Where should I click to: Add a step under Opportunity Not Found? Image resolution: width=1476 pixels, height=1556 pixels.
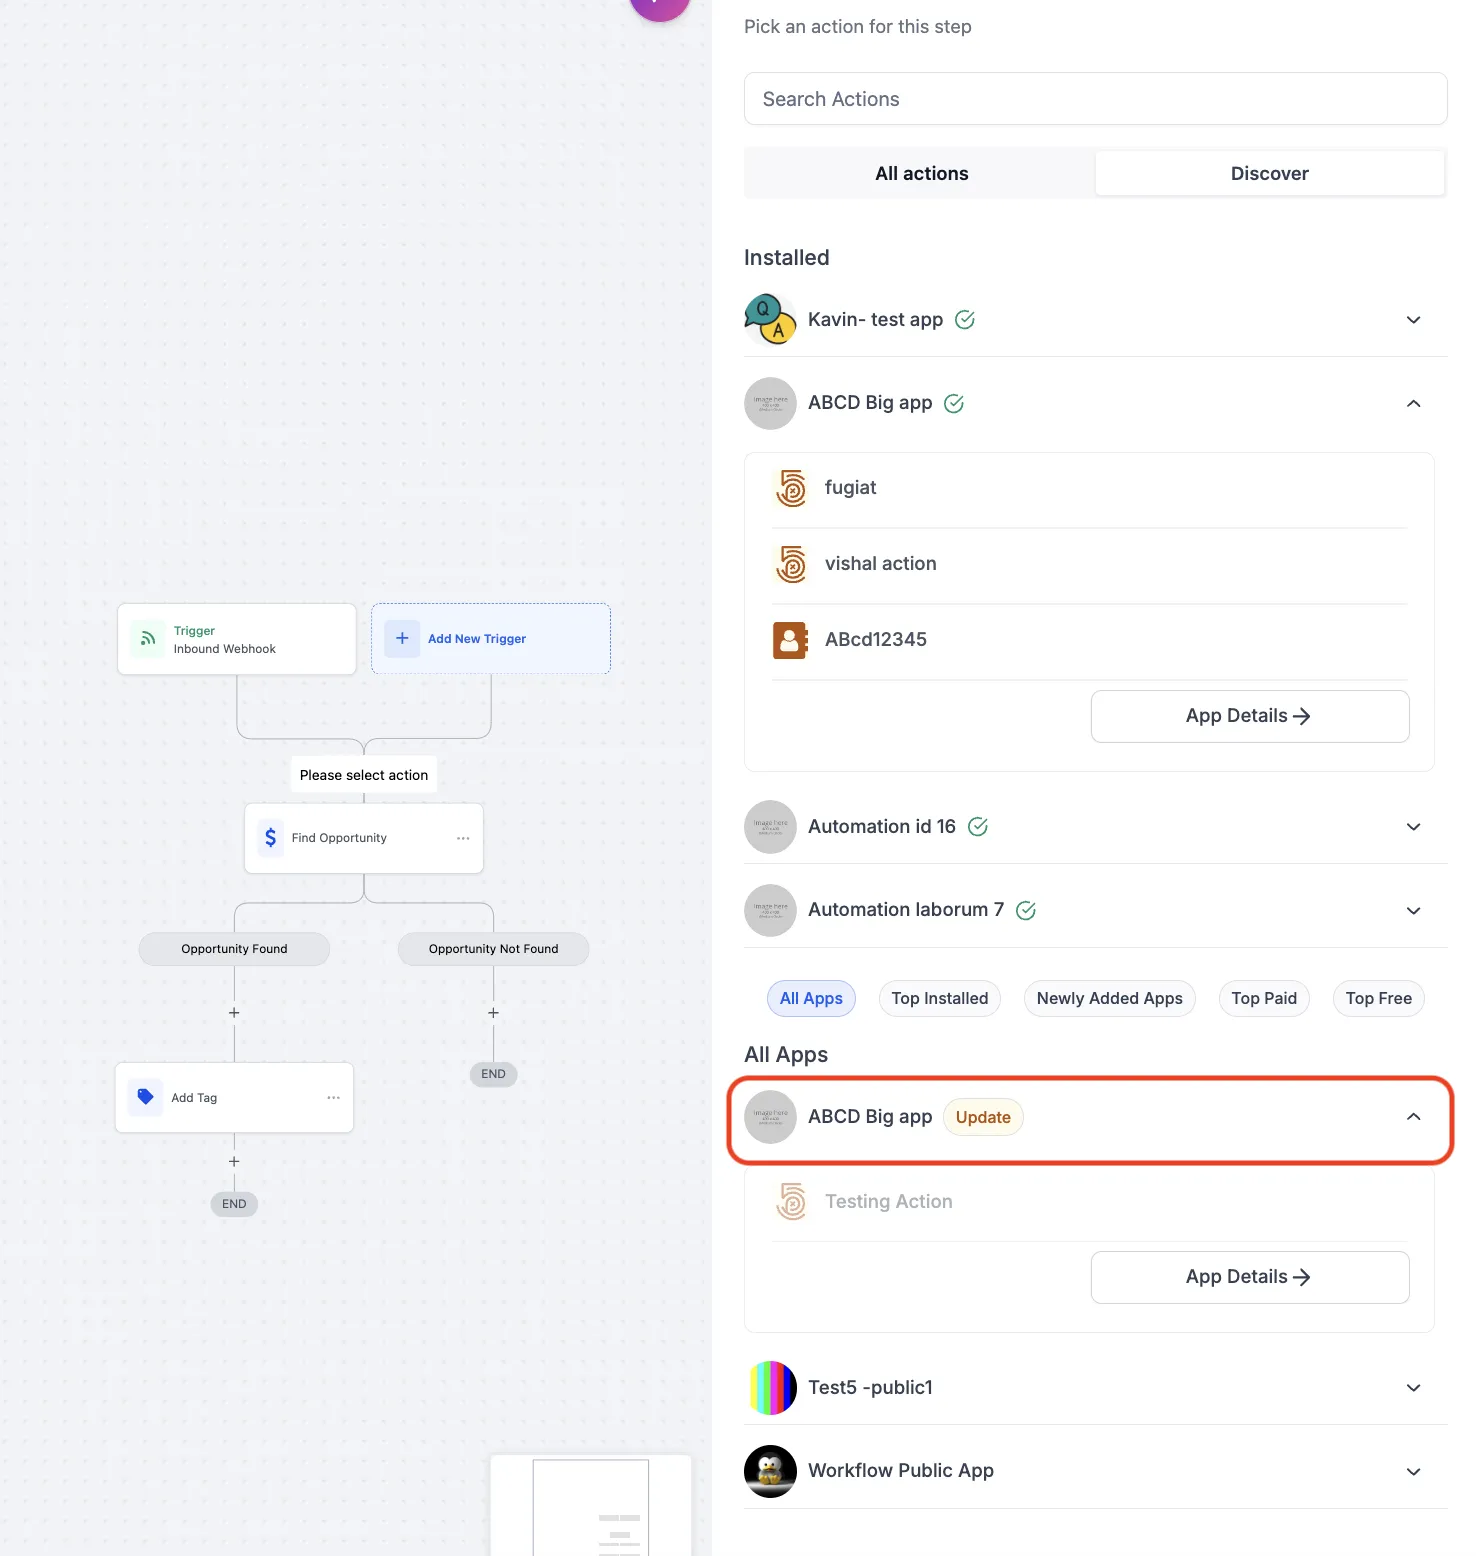coord(493,1013)
